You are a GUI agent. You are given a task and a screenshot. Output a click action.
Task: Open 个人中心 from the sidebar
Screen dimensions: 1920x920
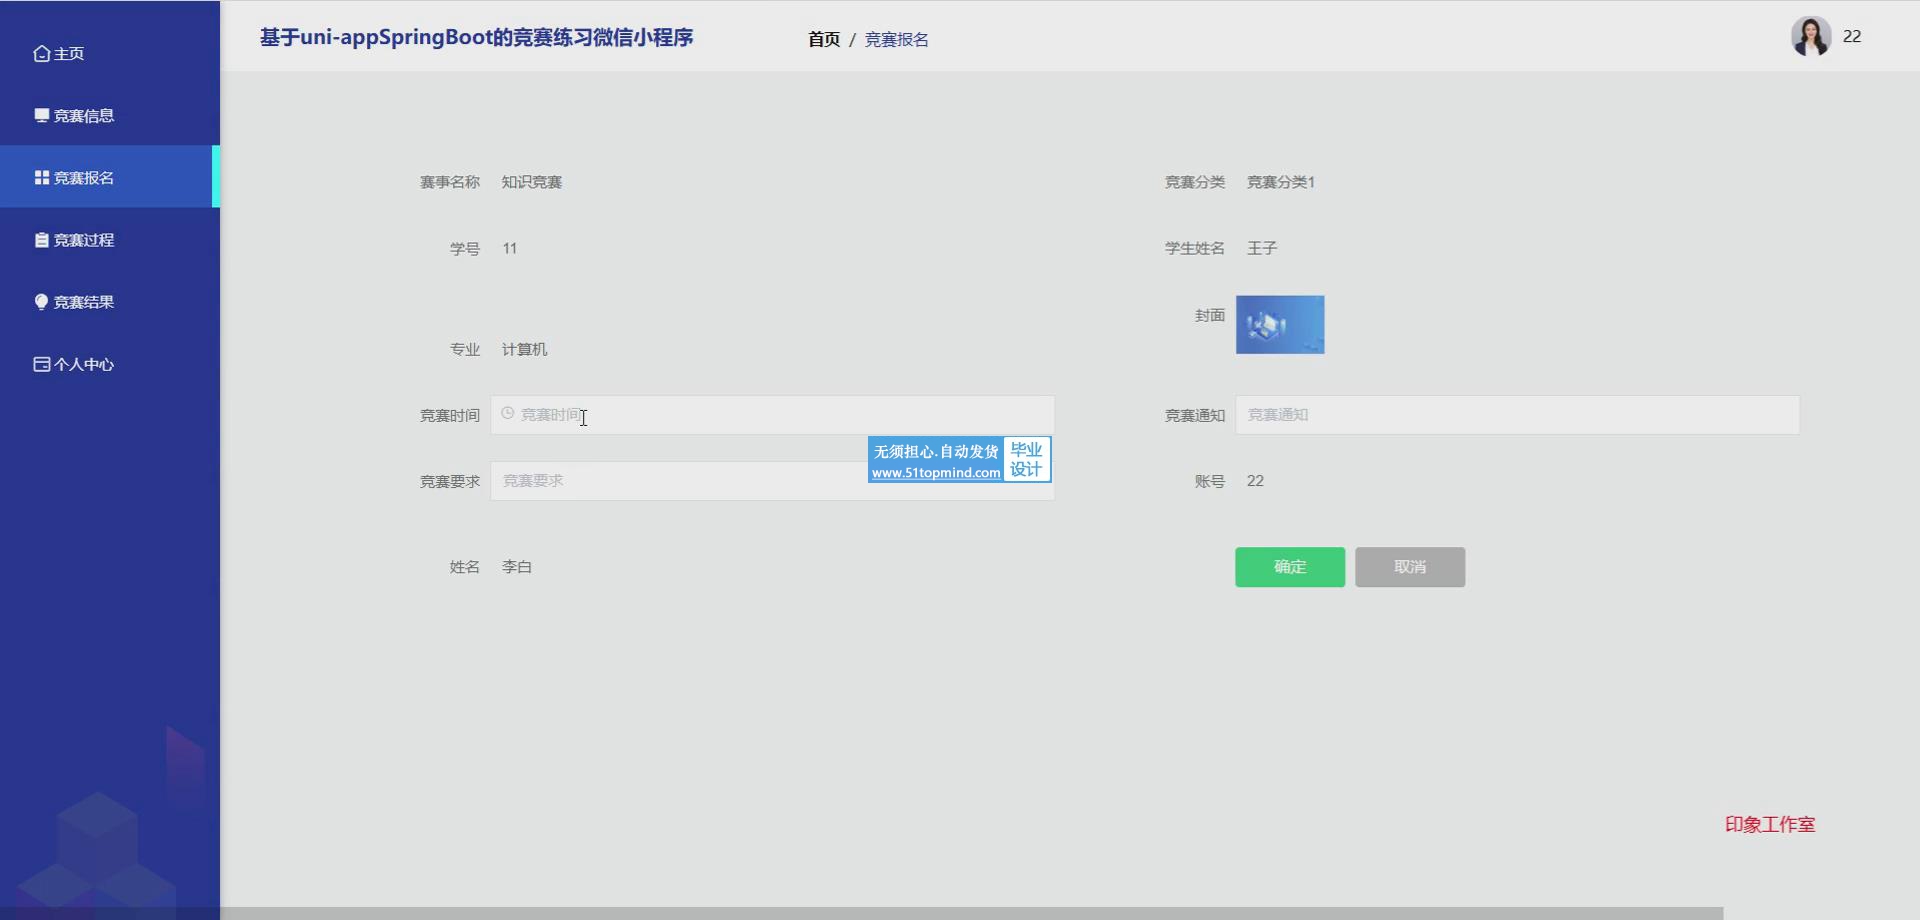(84, 364)
